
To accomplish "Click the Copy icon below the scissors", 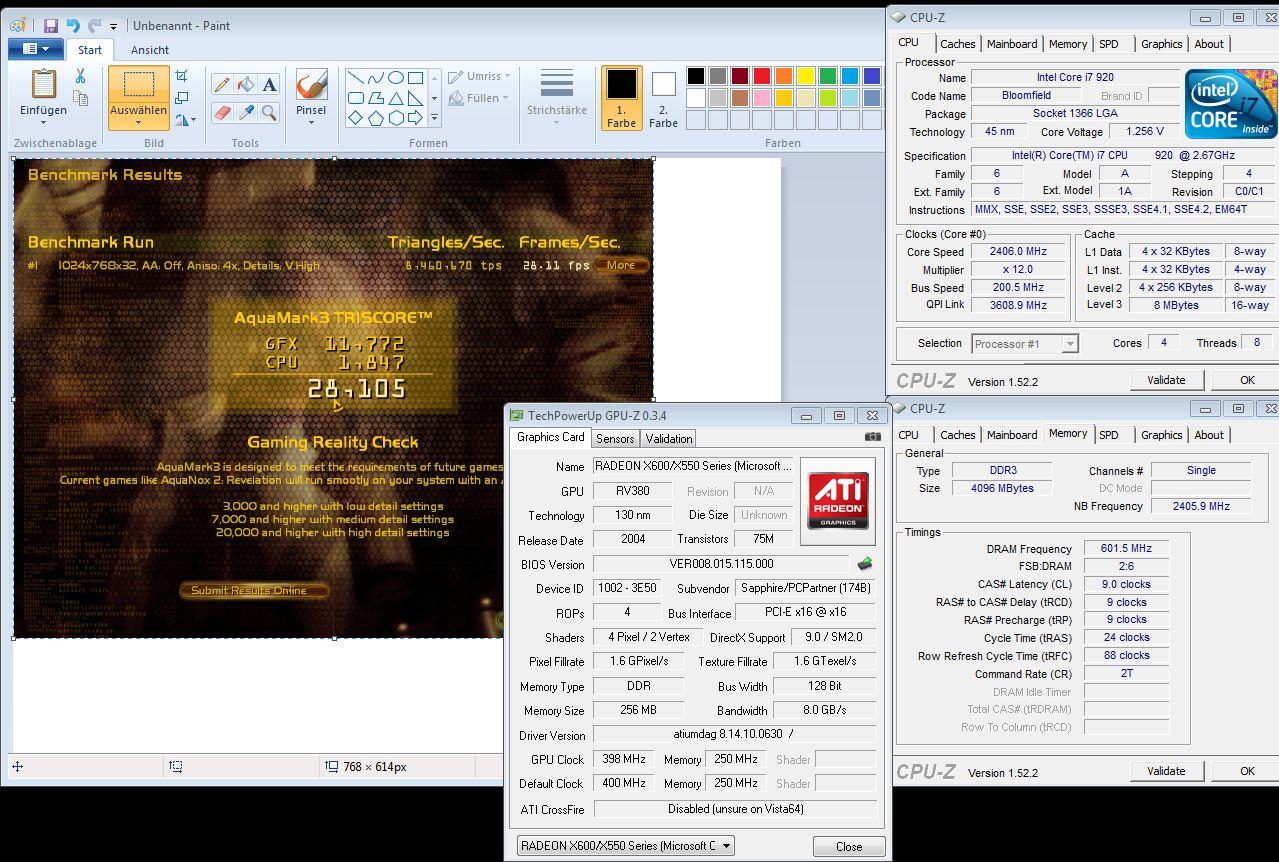I will (x=80, y=98).
